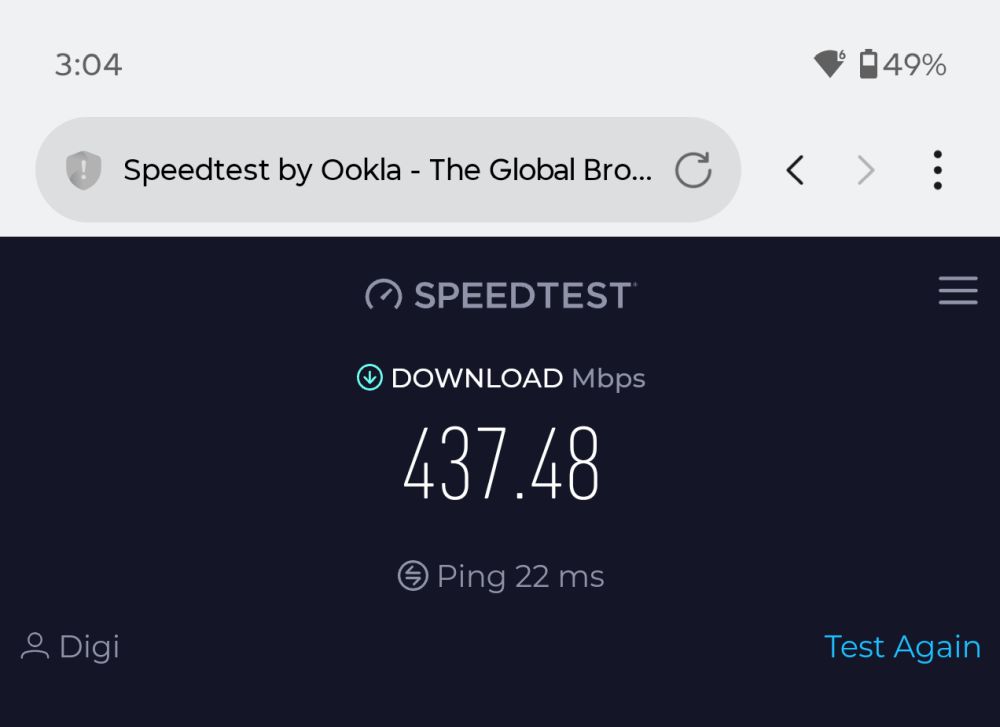
Task: Tap the Digi provider label
Action: pyautogui.click(x=89, y=647)
